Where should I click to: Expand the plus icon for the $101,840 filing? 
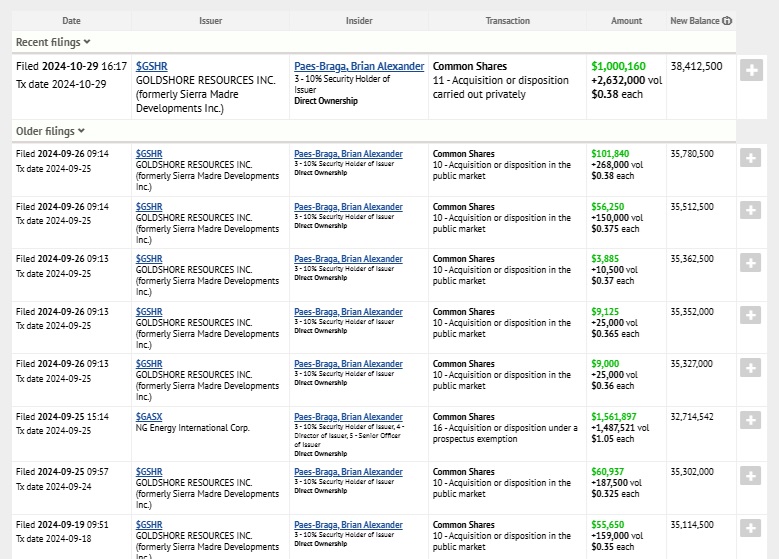pos(750,158)
